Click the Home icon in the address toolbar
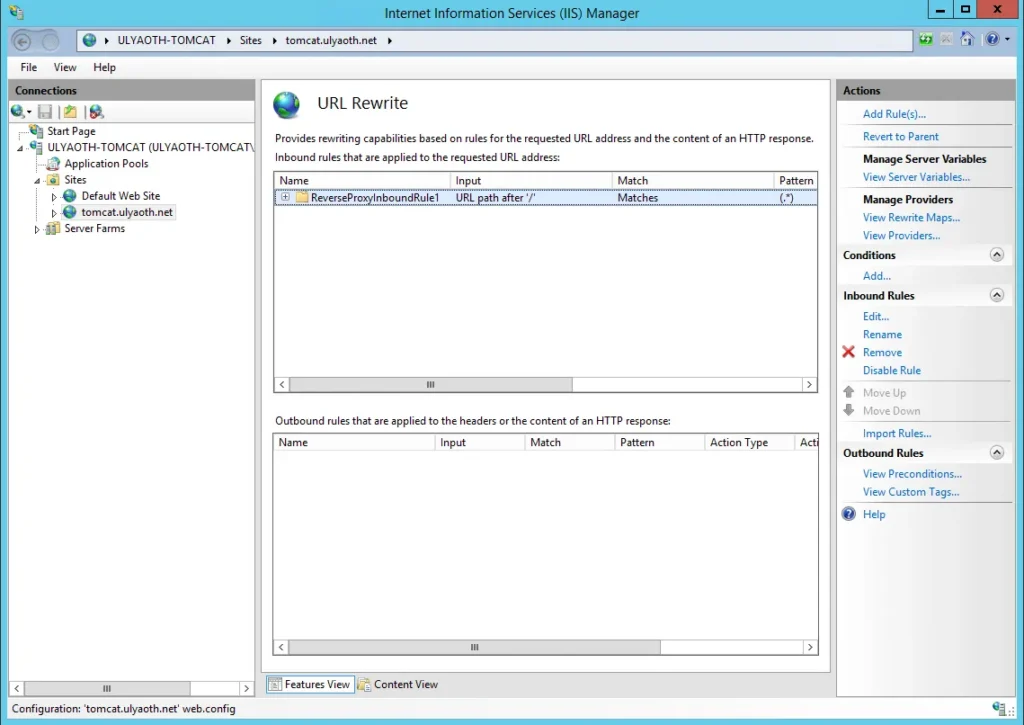The height and width of the screenshot is (725, 1024). point(967,40)
